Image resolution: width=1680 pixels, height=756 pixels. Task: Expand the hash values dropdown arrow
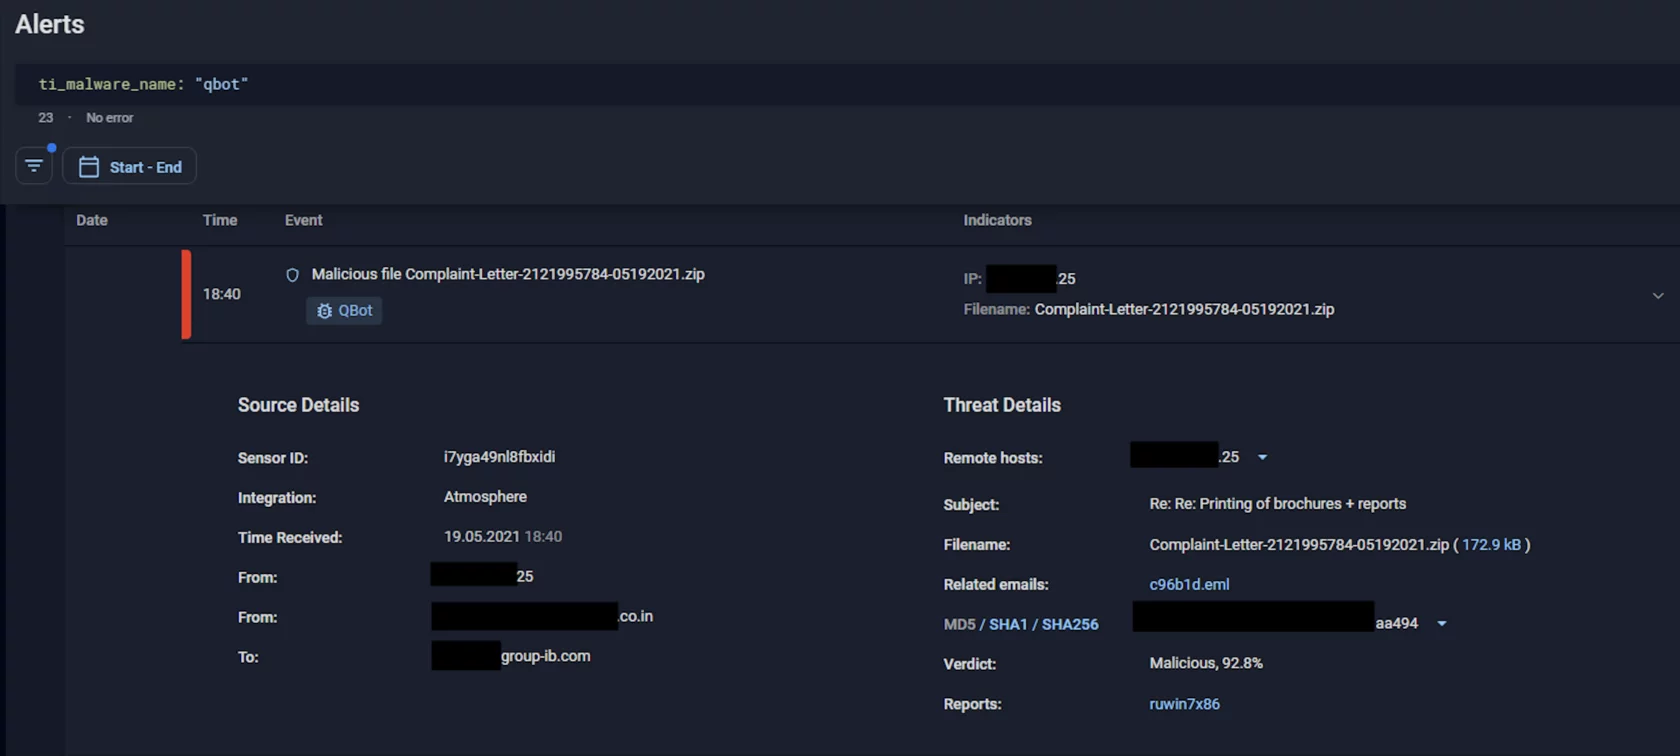coord(1442,624)
